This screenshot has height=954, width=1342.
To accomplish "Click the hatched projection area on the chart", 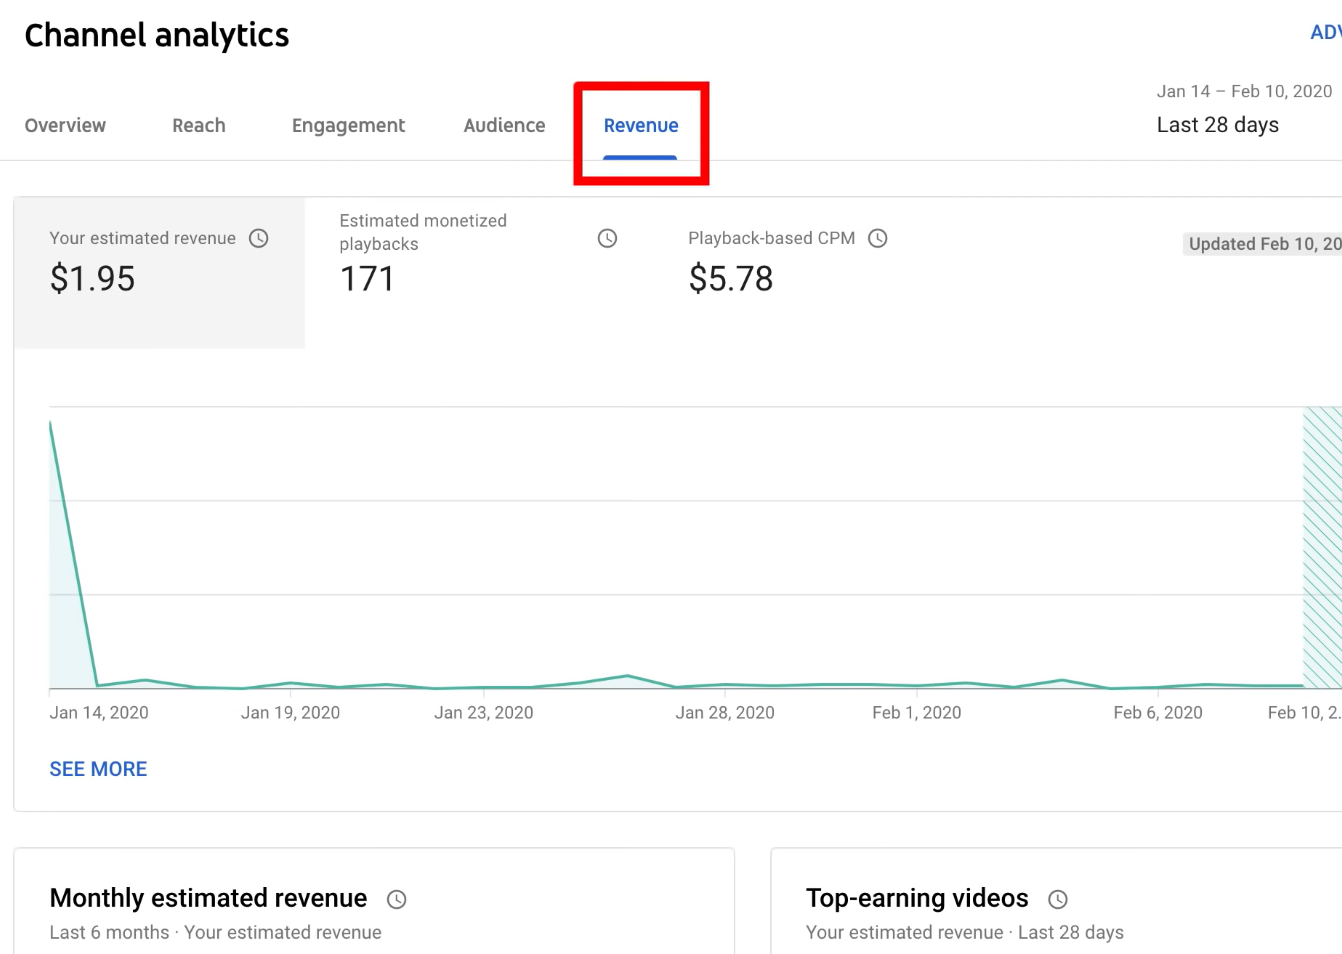I will (1320, 550).
